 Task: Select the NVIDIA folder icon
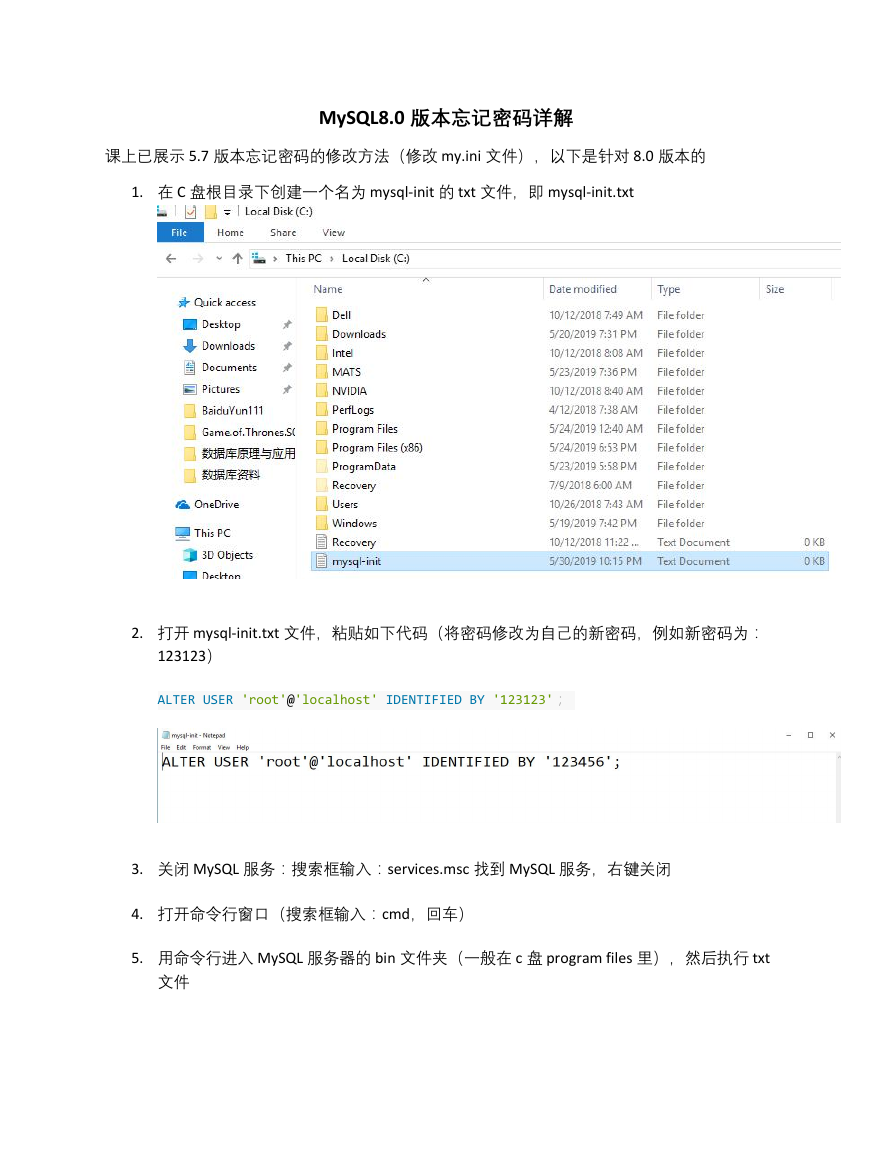pos(321,390)
